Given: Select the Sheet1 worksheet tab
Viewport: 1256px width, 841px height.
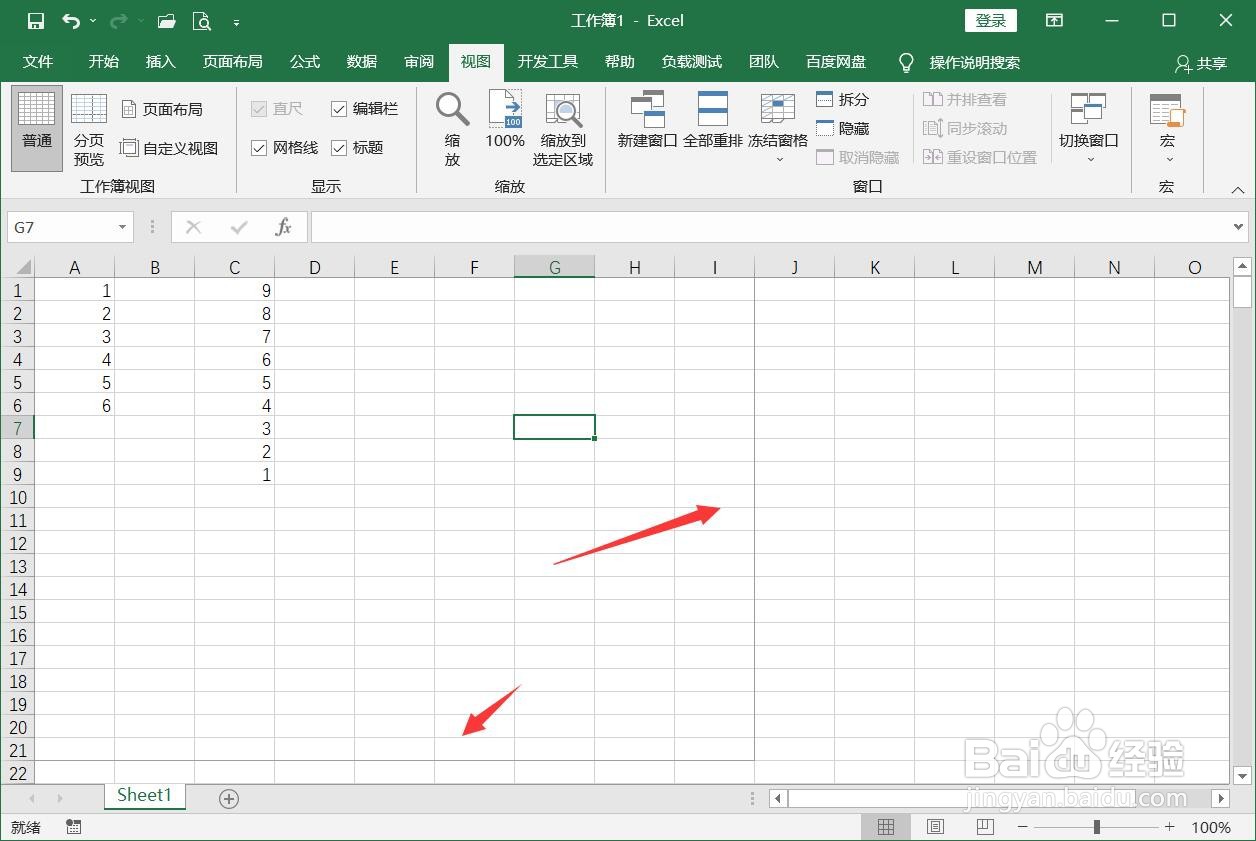Looking at the screenshot, I should coord(145,796).
